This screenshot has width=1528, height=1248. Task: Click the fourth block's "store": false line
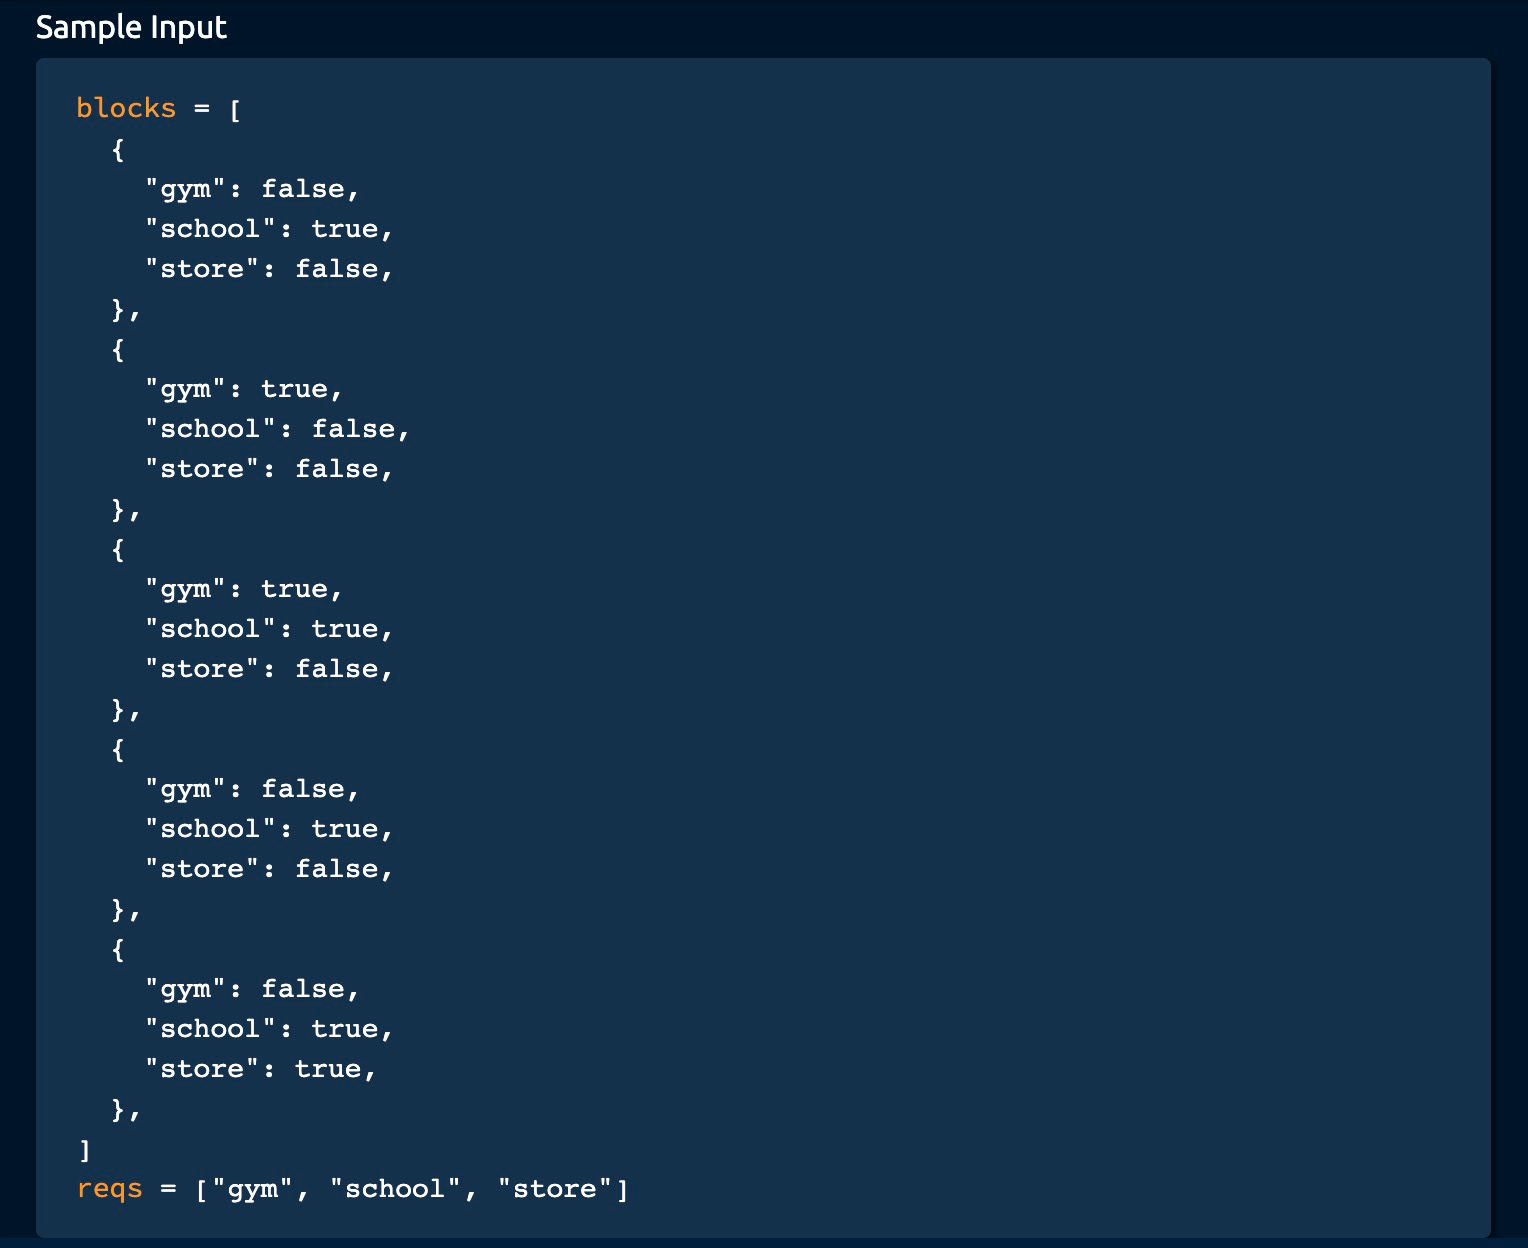click(x=269, y=869)
